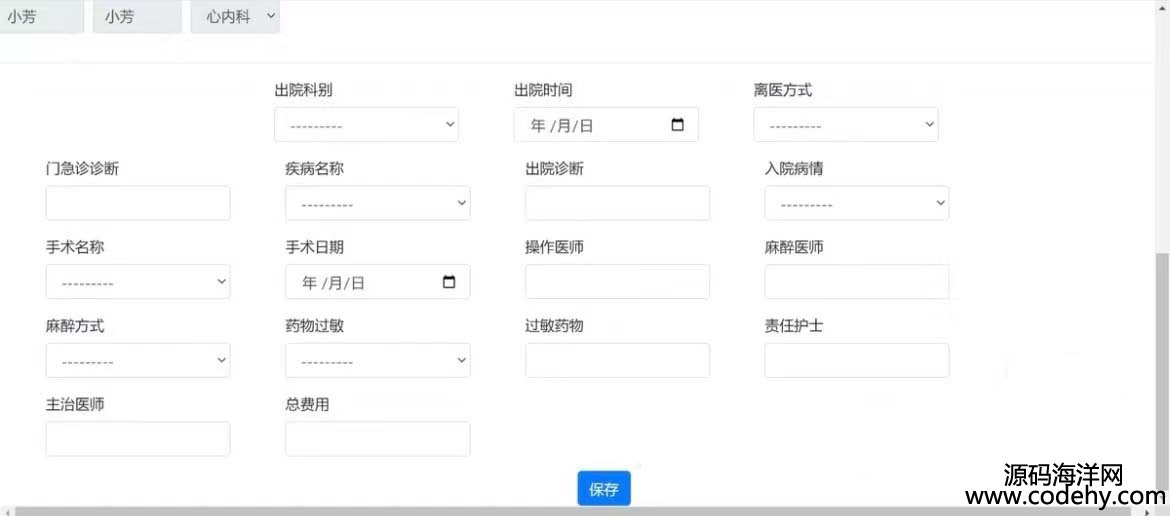Click the 门急诊诊断 label
The height and width of the screenshot is (516, 1170).
click(x=82, y=169)
